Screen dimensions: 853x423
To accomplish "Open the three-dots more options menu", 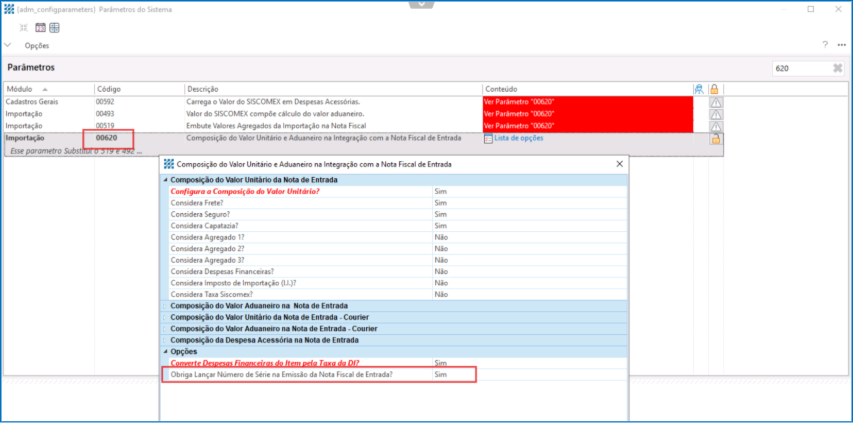I will [x=839, y=45].
